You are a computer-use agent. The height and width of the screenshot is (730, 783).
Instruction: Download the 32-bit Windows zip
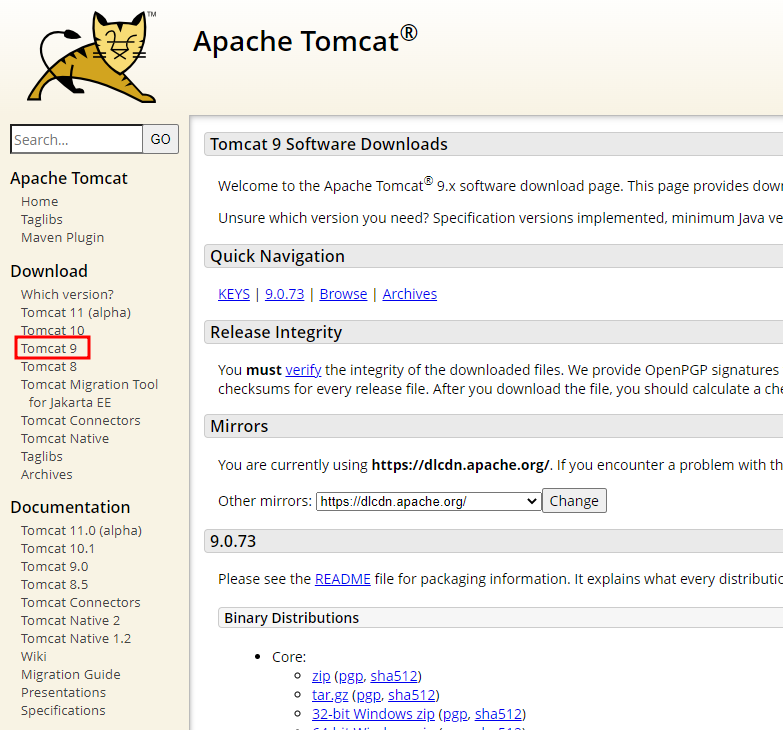pos(373,714)
